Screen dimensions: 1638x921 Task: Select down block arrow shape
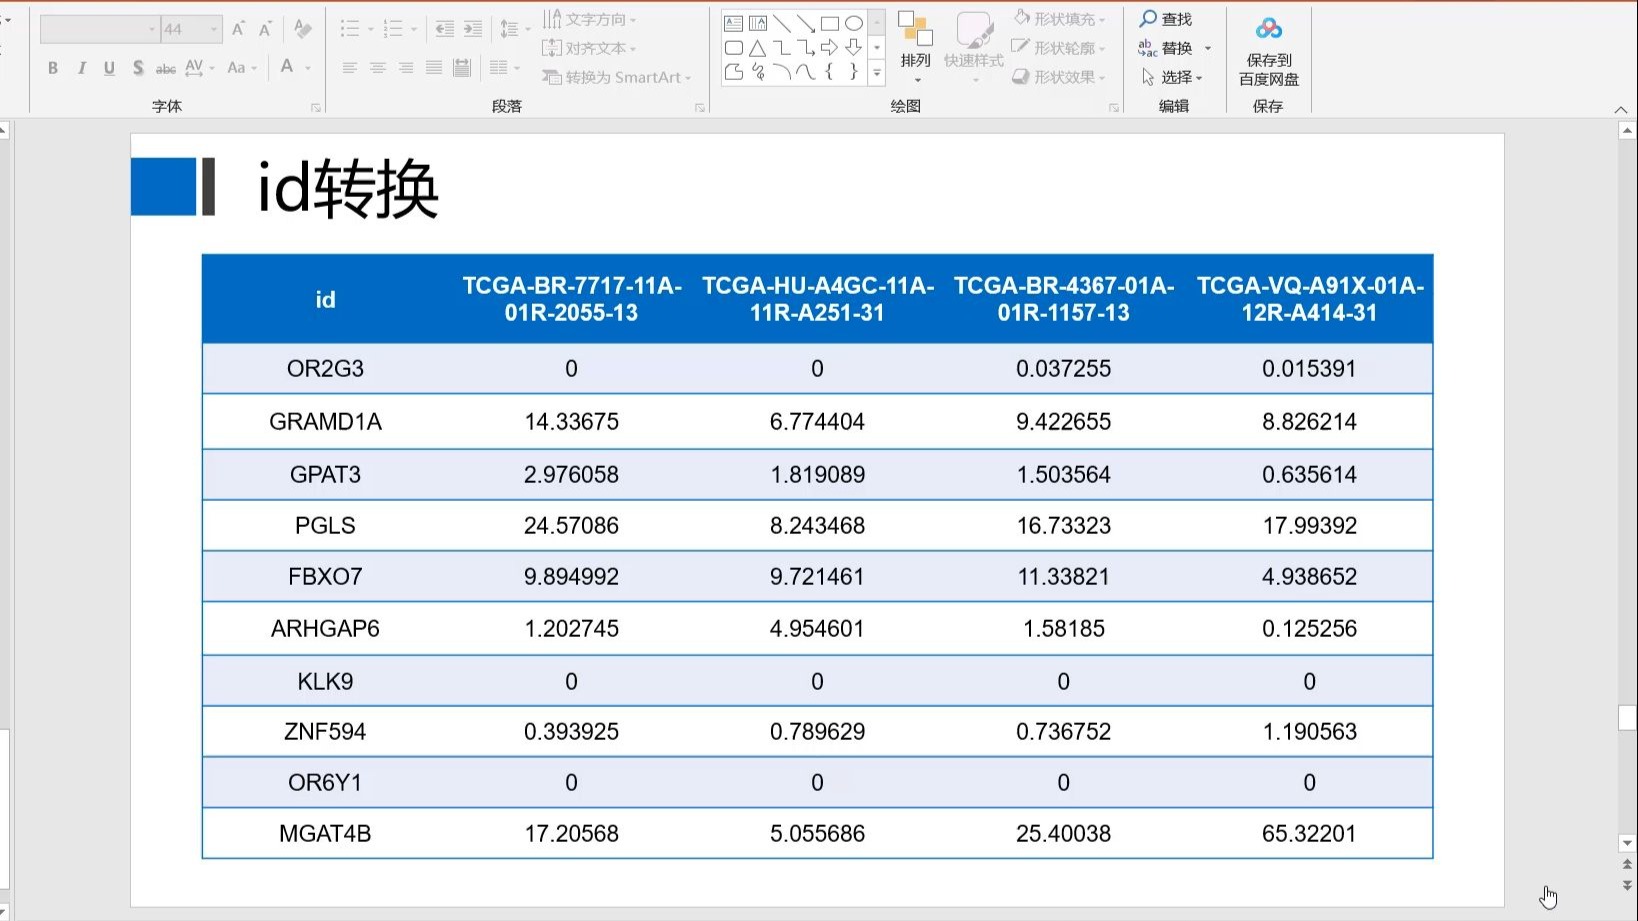pos(853,47)
